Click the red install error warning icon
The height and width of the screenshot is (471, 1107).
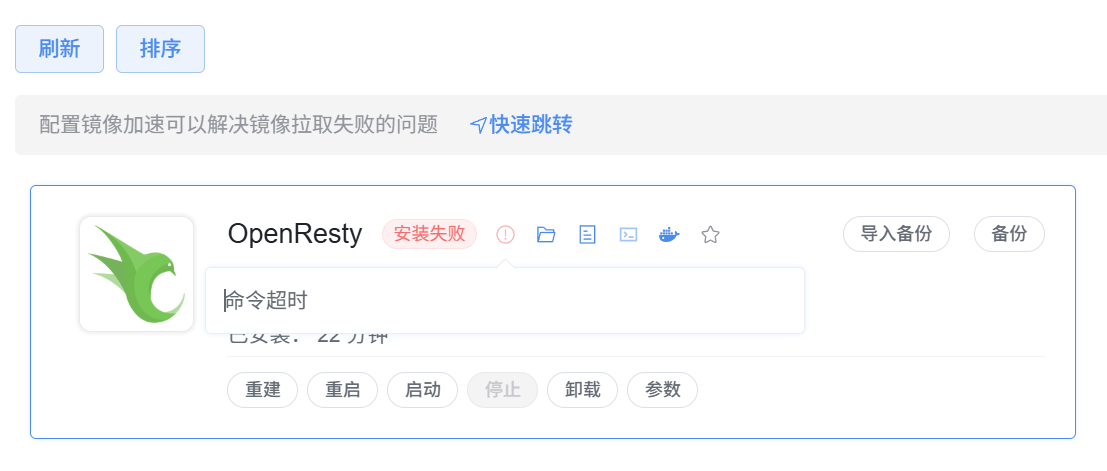coord(505,235)
